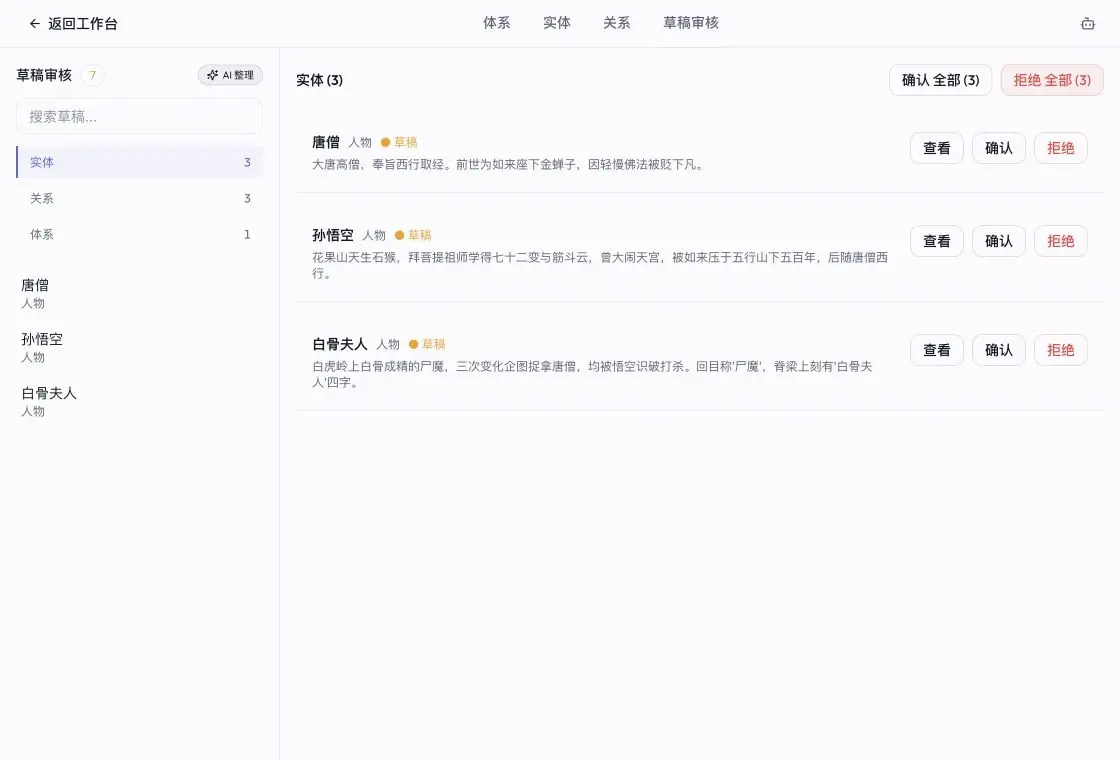Click 确认 全部 (3) button
This screenshot has height=760, width=1120.
940,80
